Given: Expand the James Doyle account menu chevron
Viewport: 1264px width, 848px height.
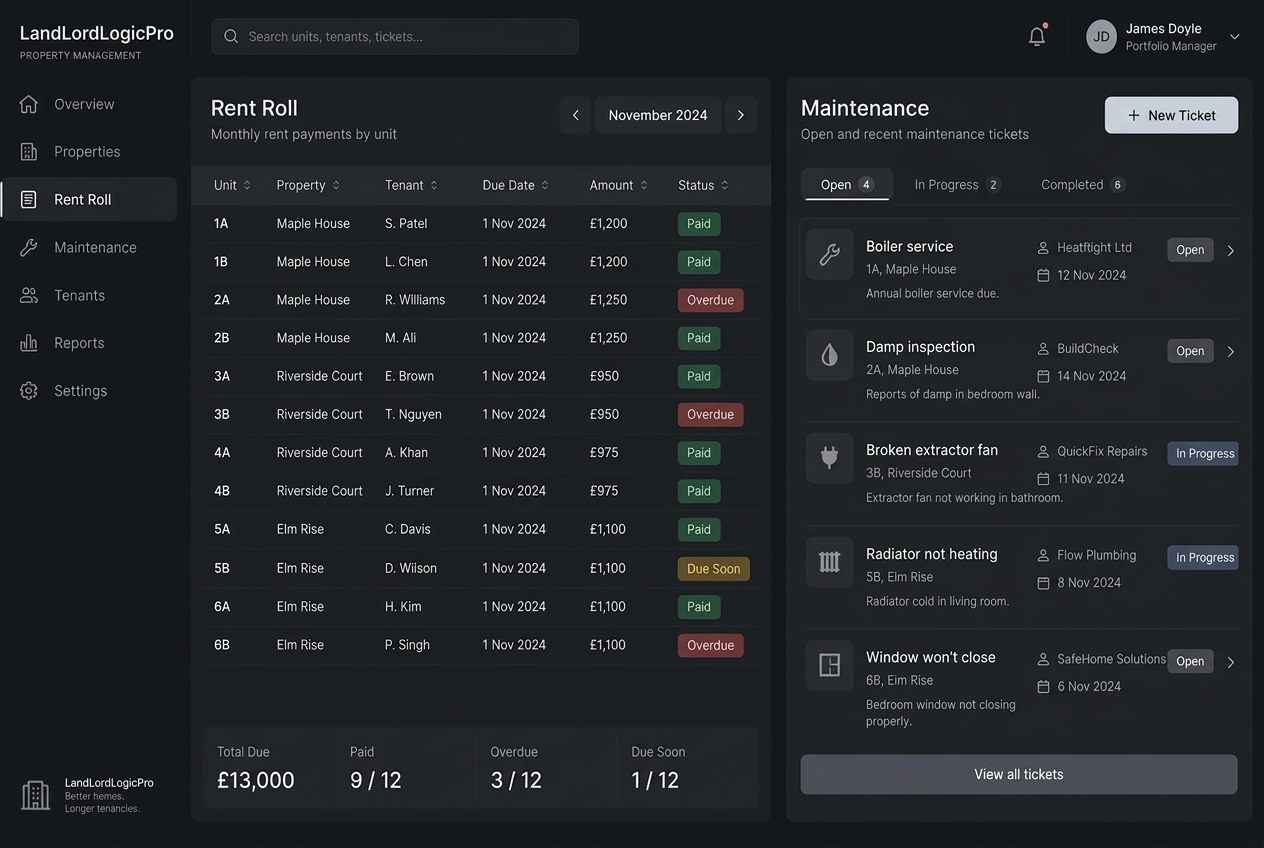Looking at the screenshot, I should 1235,37.
